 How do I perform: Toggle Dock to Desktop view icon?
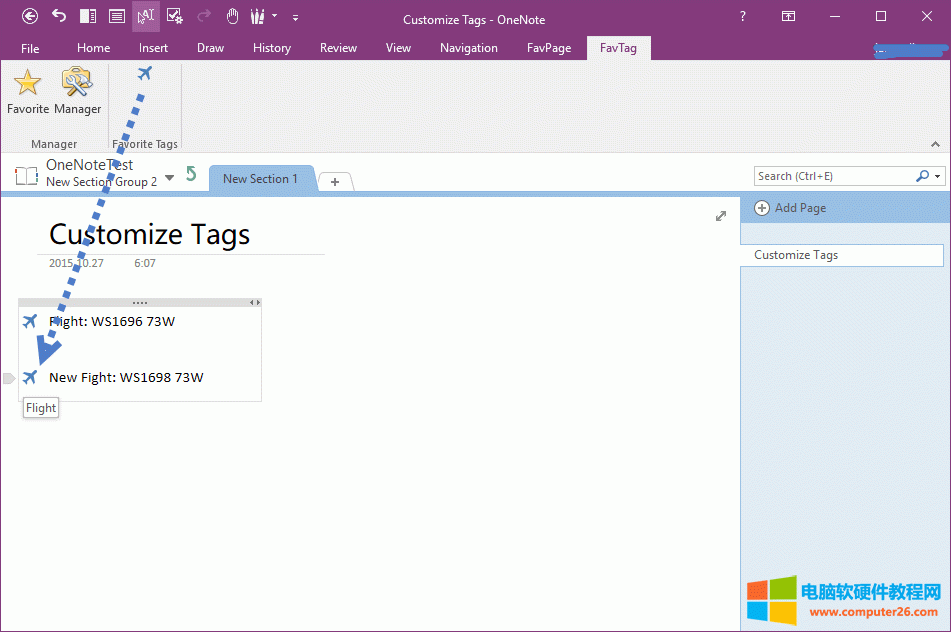tap(88, 16)
